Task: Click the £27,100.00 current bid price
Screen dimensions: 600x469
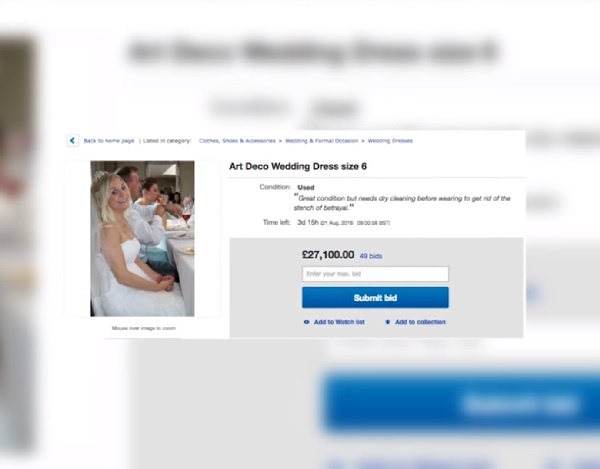Action: (328, 255)
